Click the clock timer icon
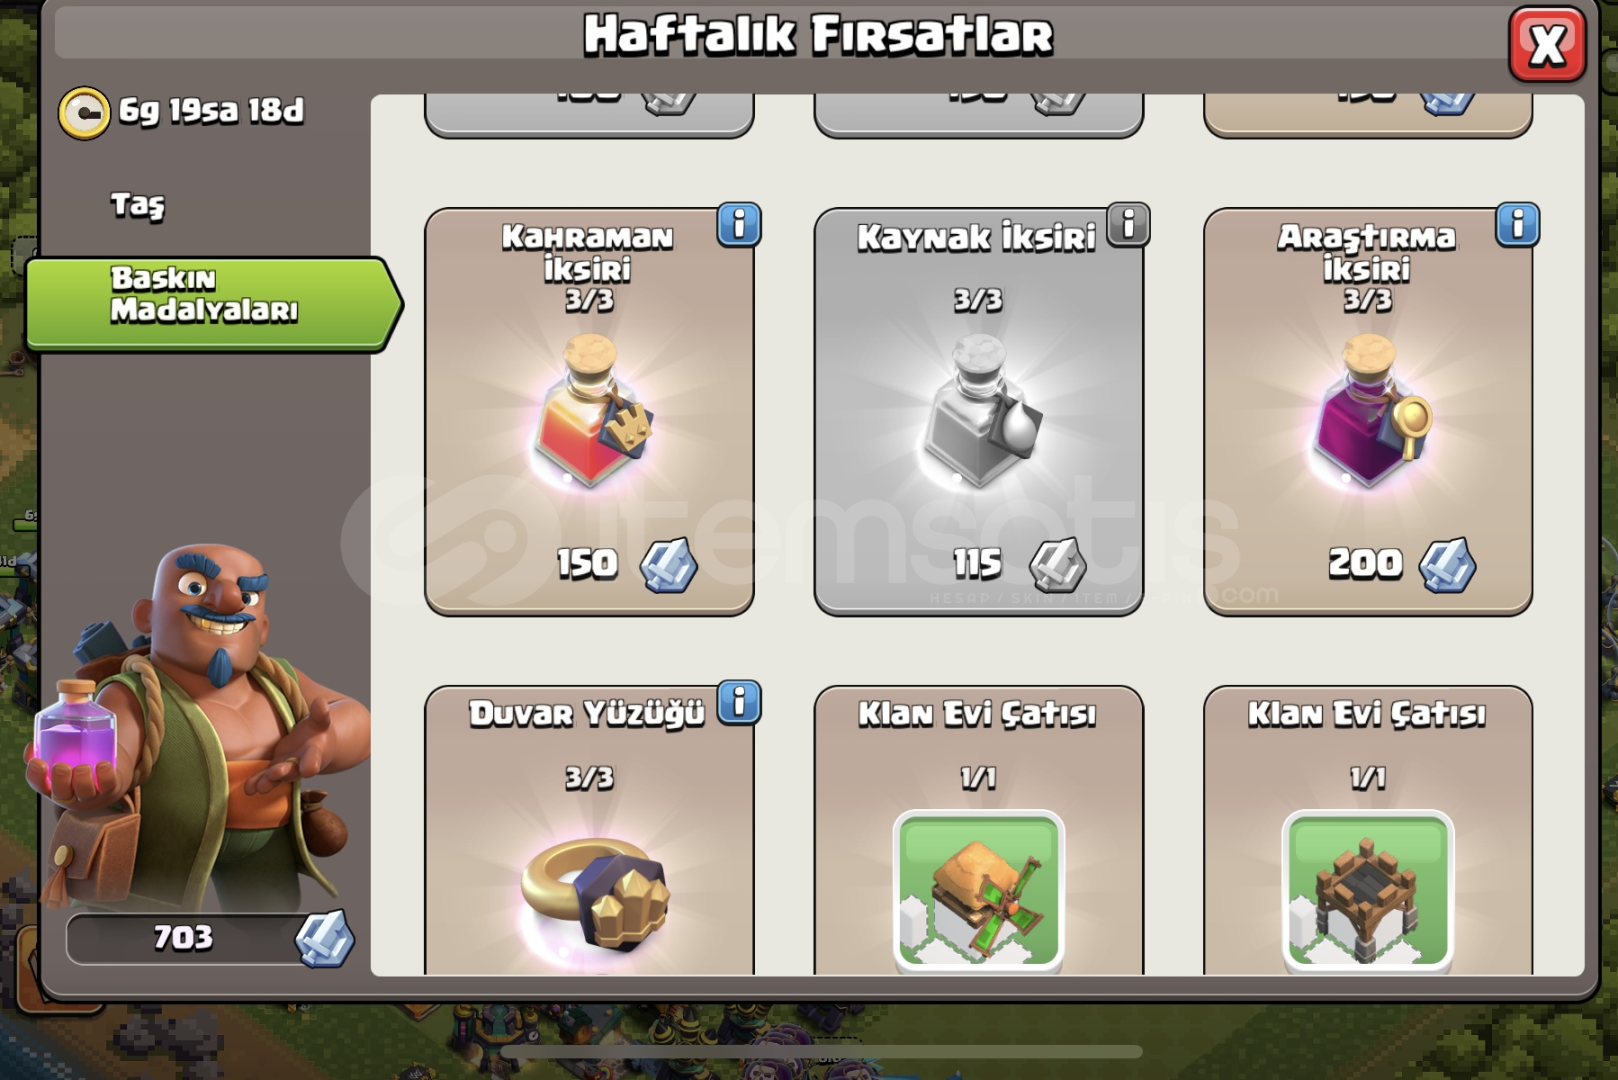This screenshot has height=1080, width=1618. pos(84,112)
